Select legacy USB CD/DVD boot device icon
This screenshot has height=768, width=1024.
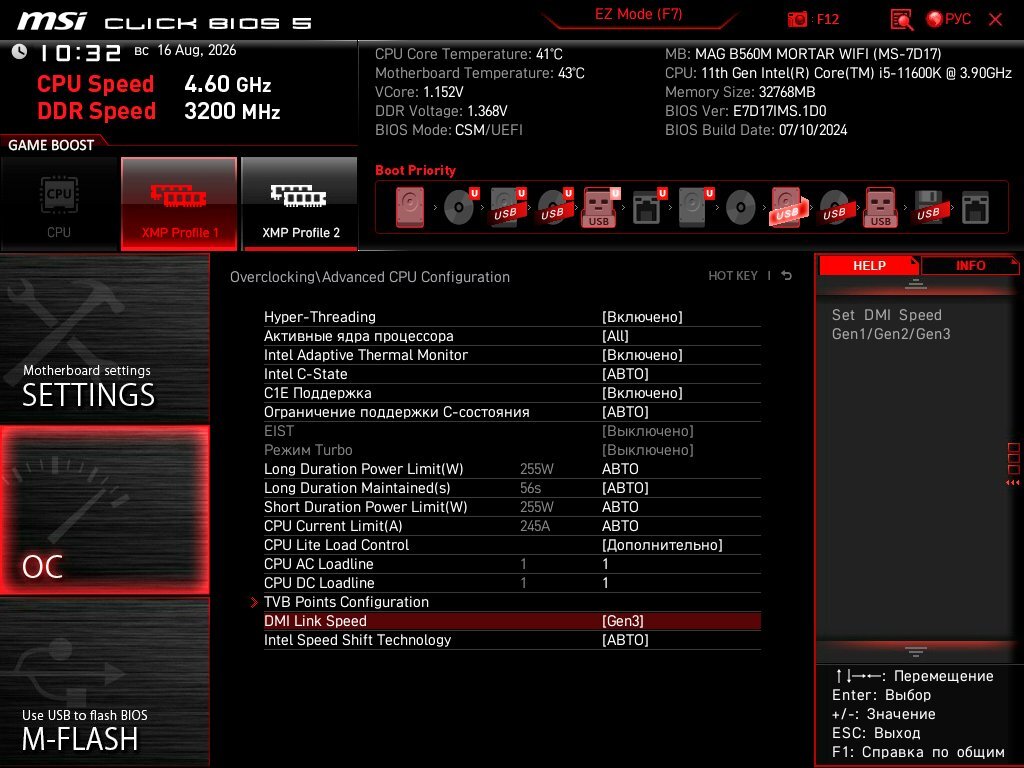(835, 208)
